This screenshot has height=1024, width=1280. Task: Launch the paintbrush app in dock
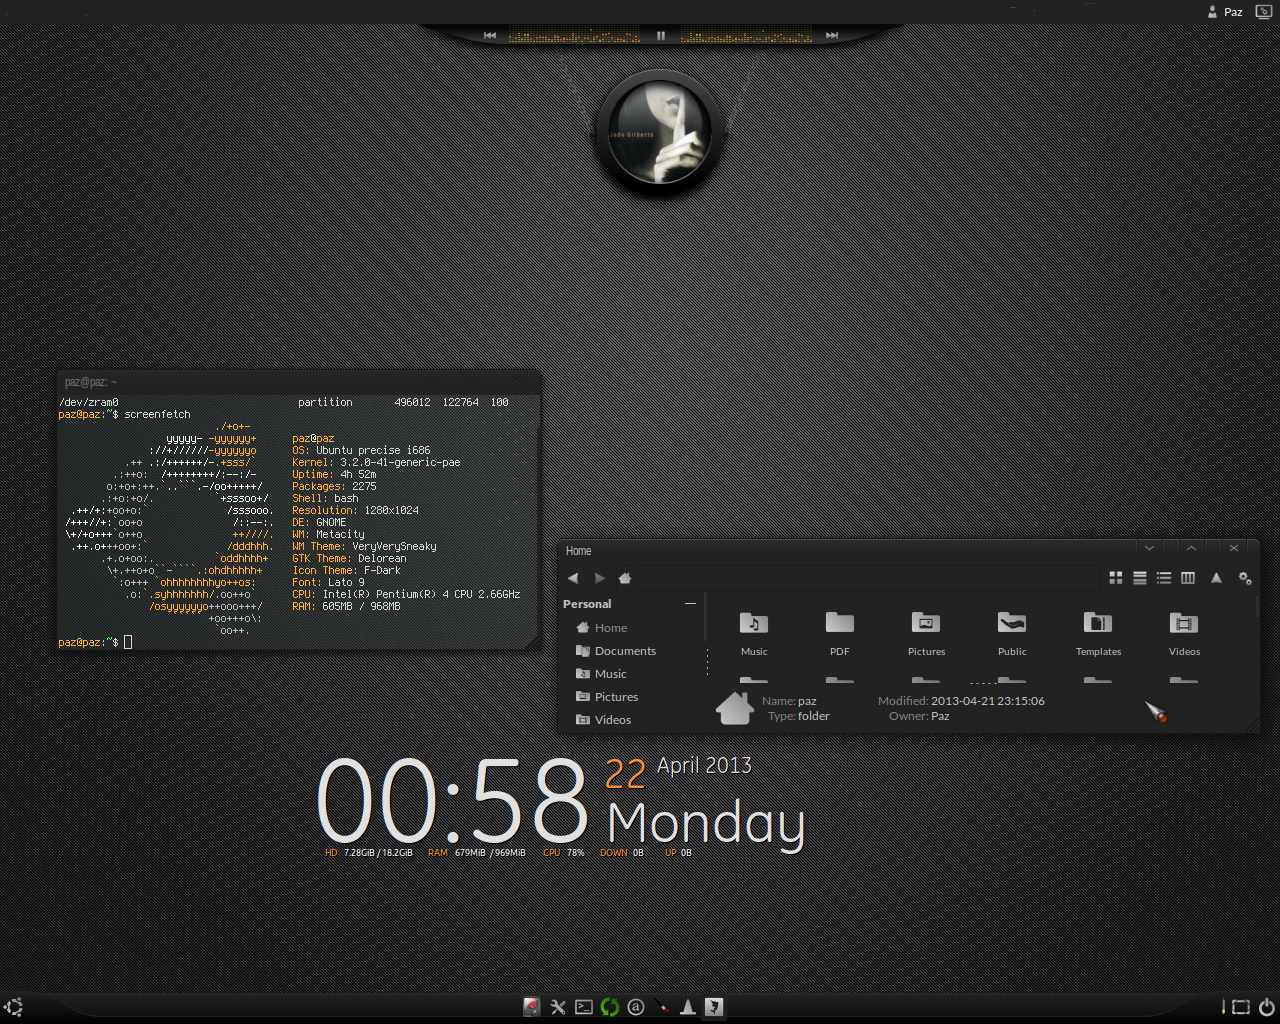[x=662, y=1007]
